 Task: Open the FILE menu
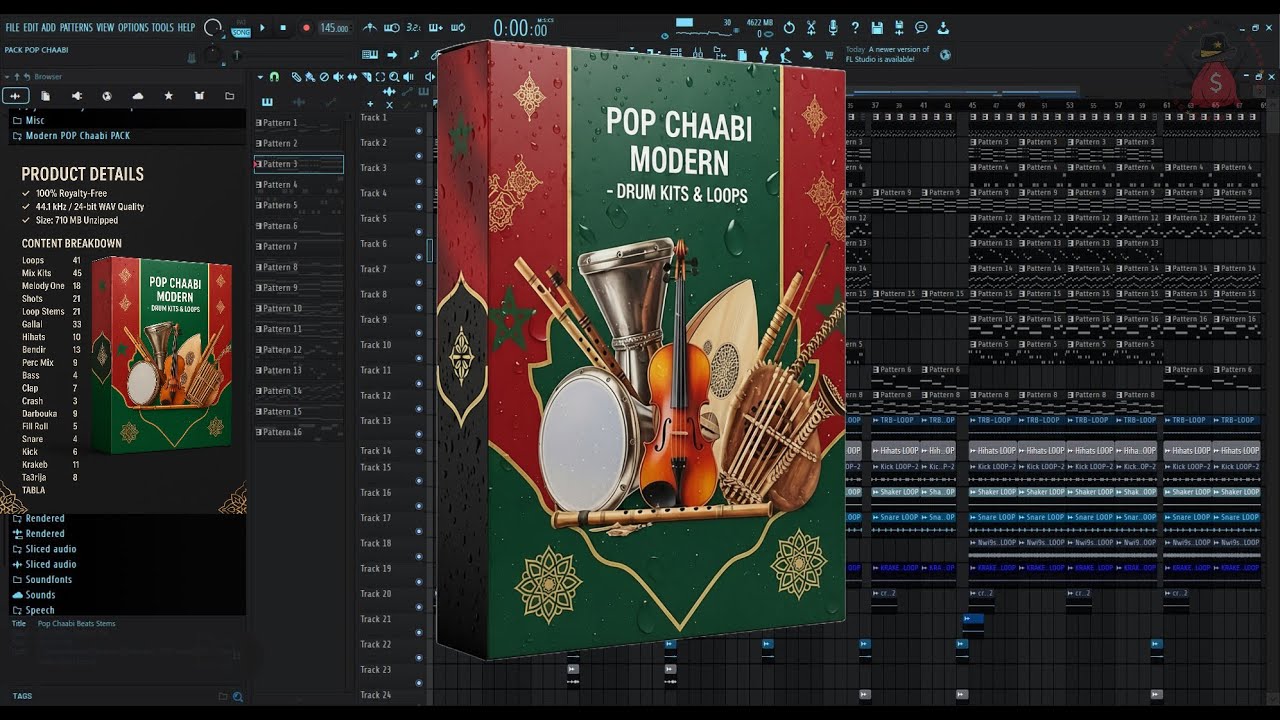12,28
